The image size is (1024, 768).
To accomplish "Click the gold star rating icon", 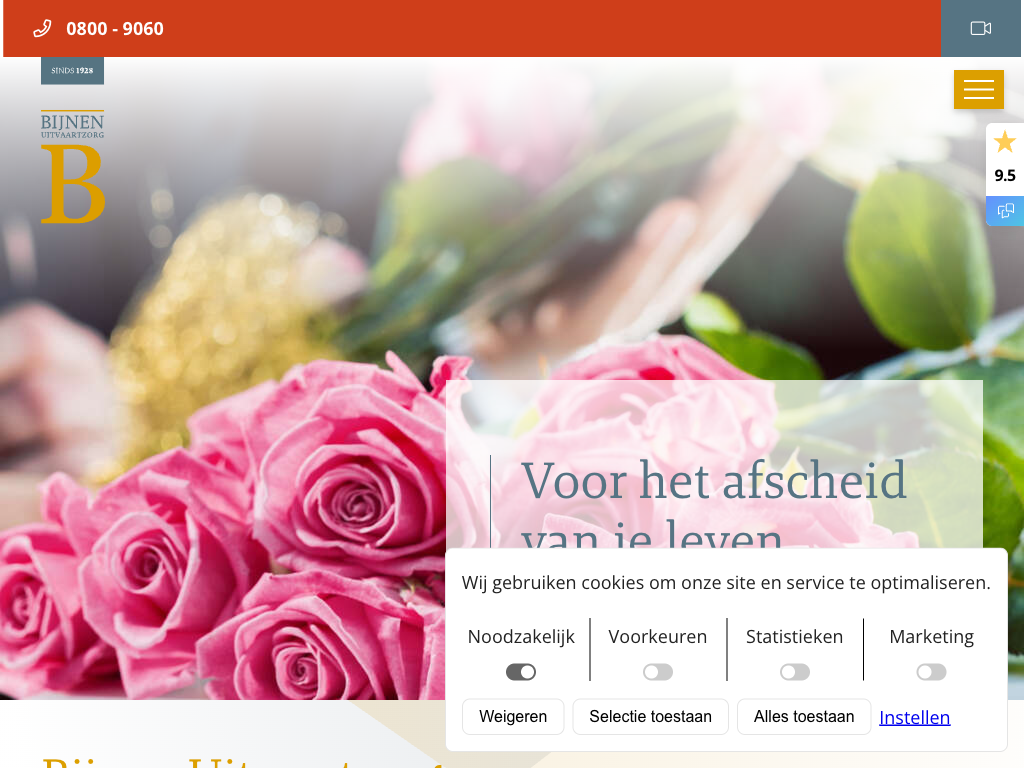I will [x=1004, y=142].
